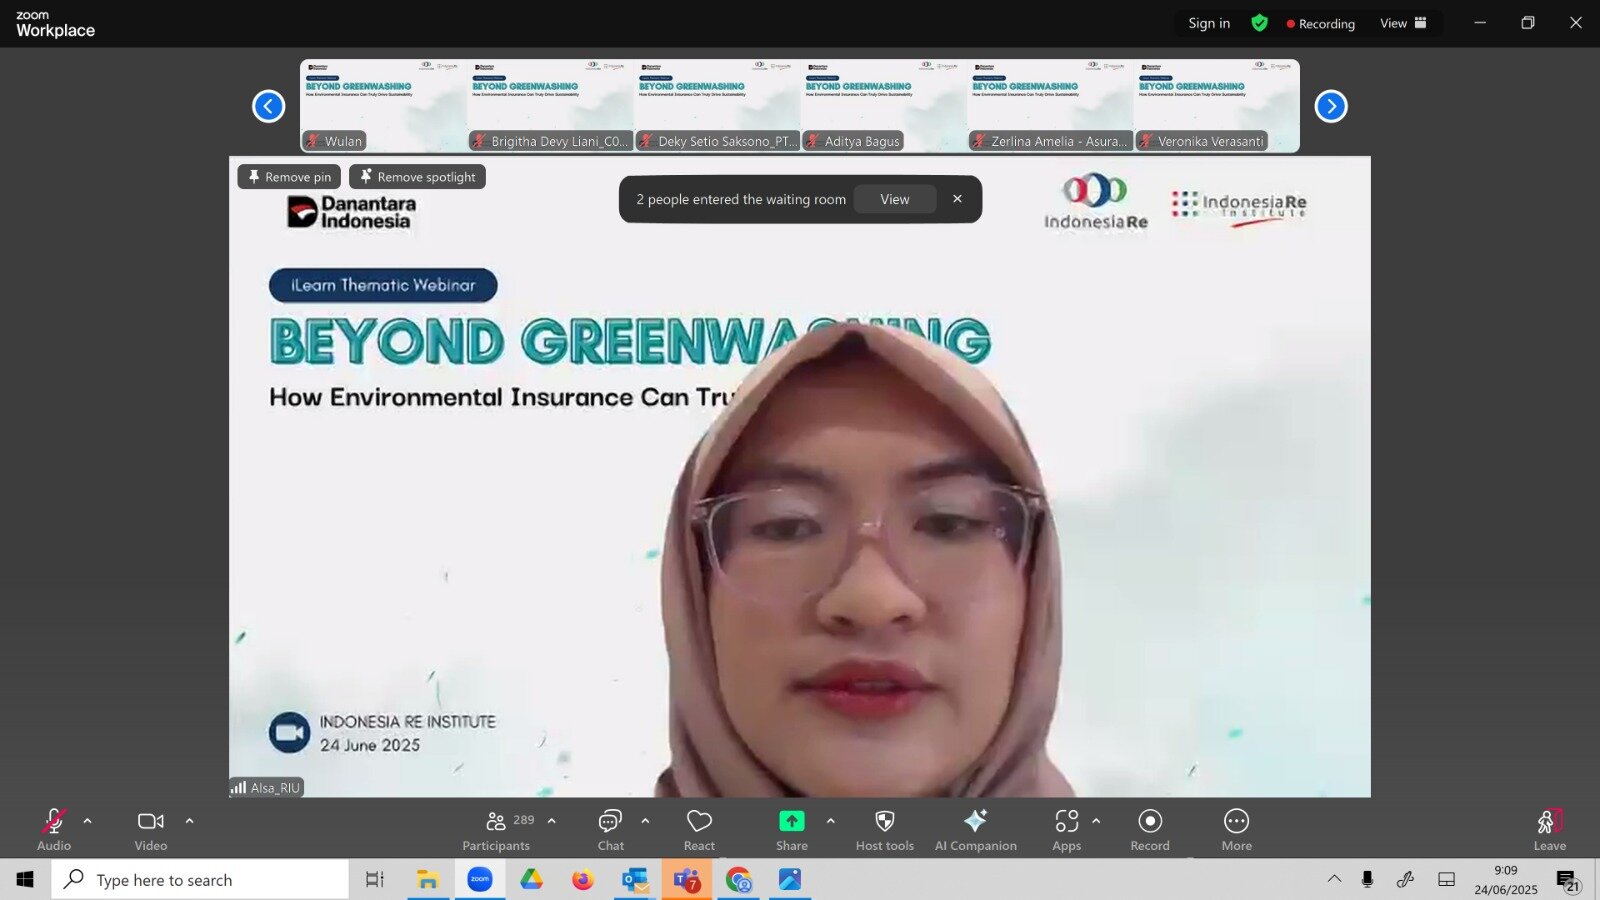Select Zerlina Amelia's thumbnail
Screen dimensions: 1600x900
pos(1050,106)
